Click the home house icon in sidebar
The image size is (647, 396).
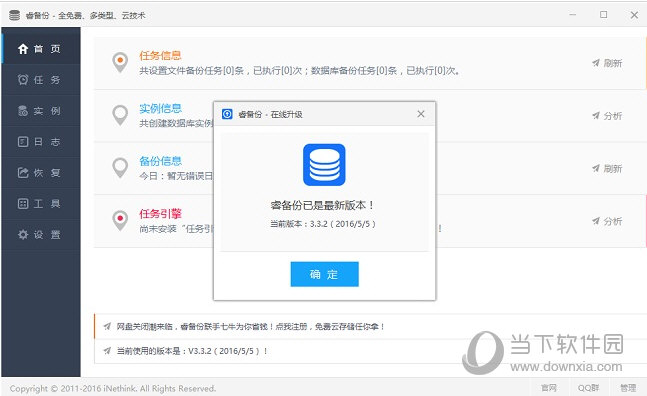coord(23,49)
